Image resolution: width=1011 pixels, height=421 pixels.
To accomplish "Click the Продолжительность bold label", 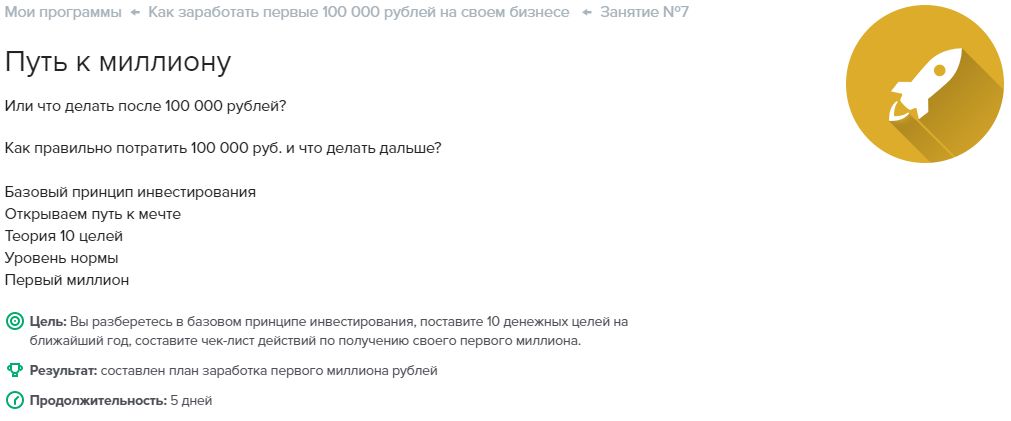I will tap(98, 400).
